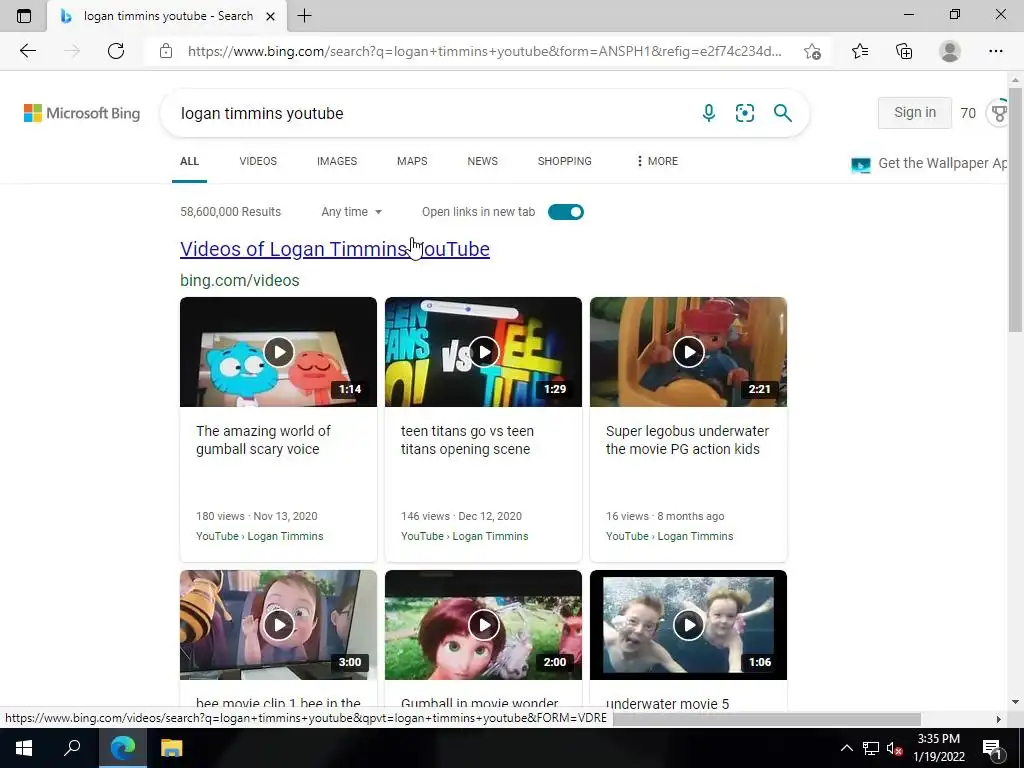The image size is (1024, 768).
Task: Open visual search camera icon
Action: [x=744, y=113]
